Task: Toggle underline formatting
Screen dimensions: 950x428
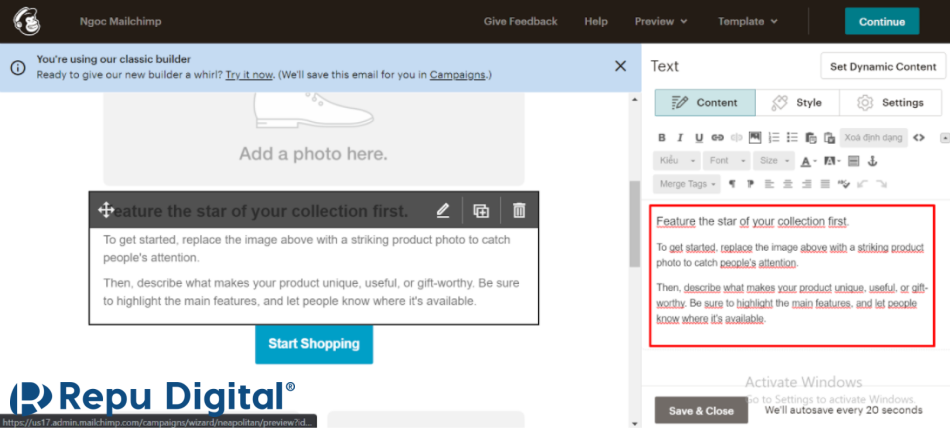Action: (699, 138)
